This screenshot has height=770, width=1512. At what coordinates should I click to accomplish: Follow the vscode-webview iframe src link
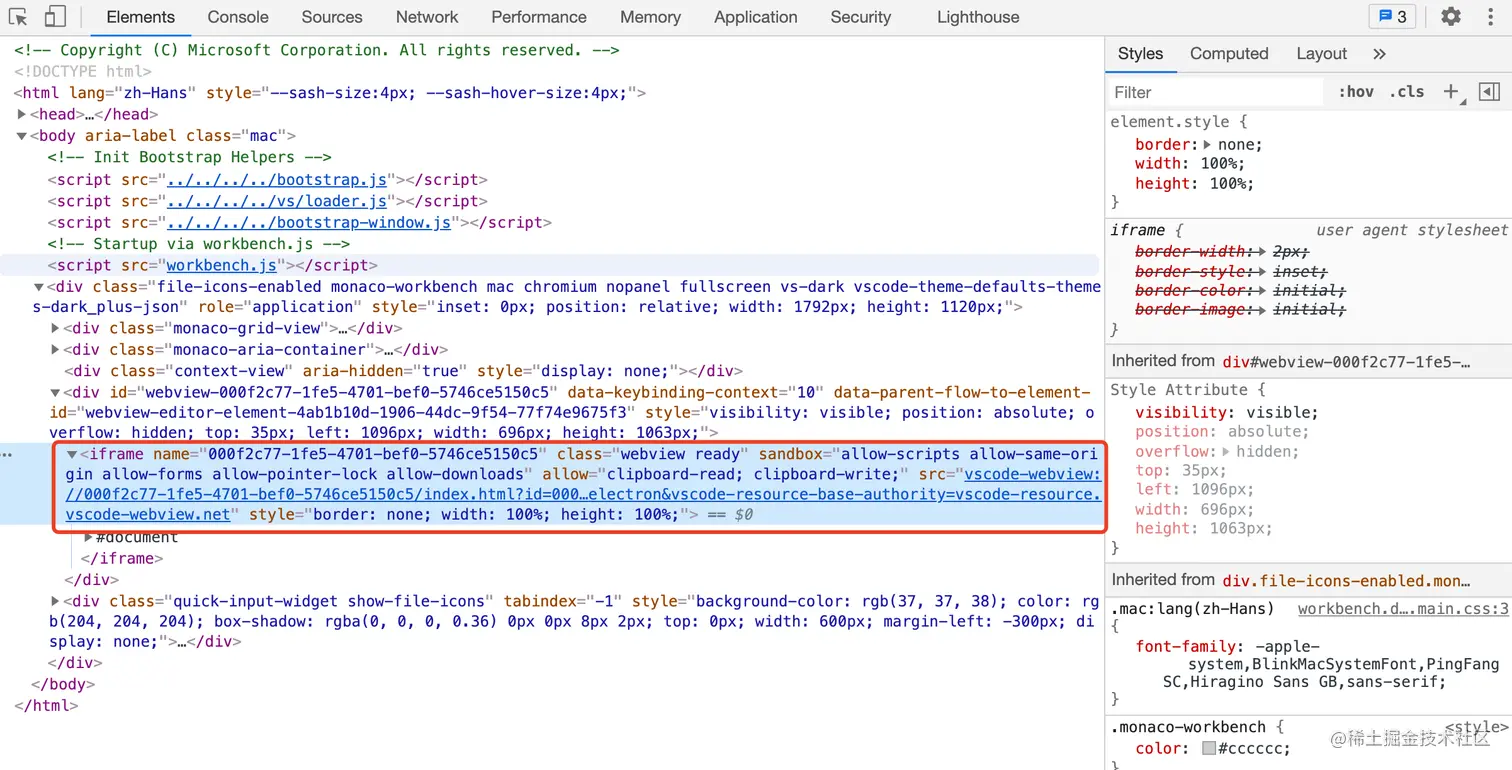582,494
